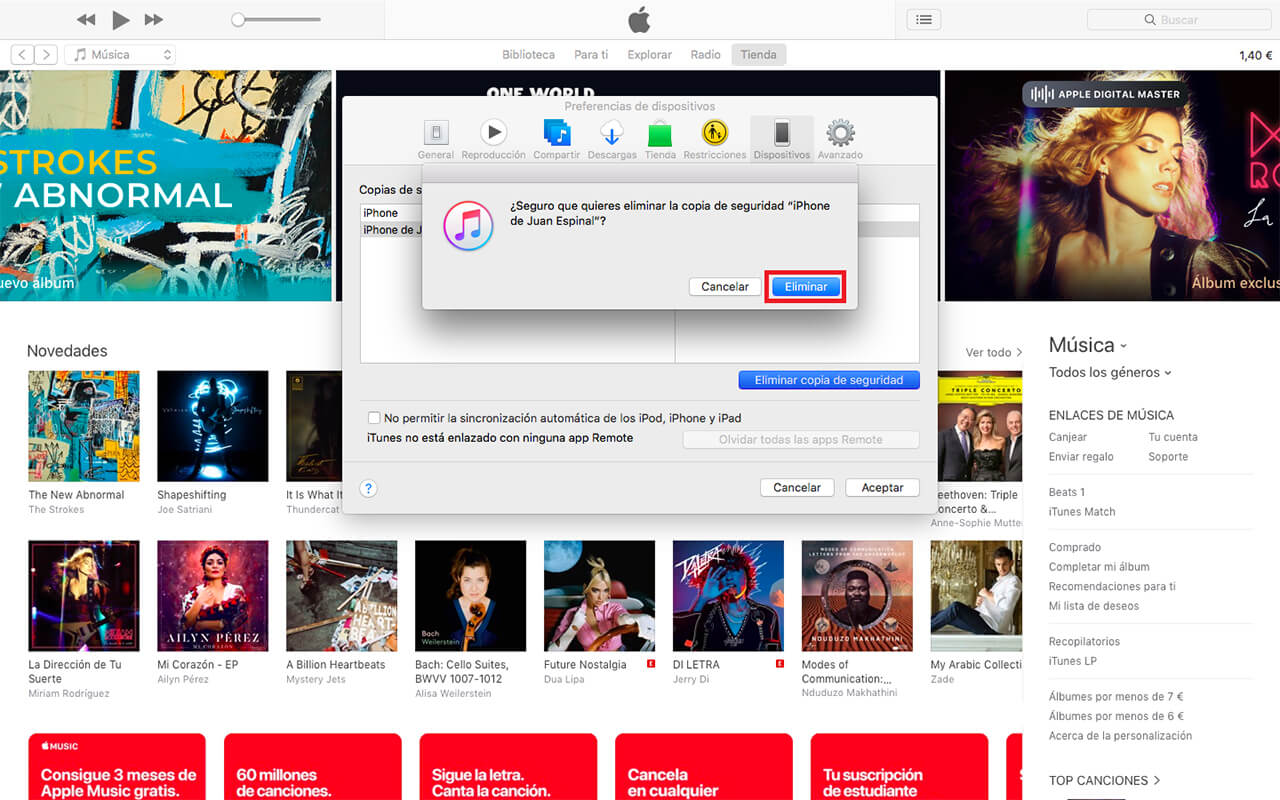Switch to the Radio tab
Viewport: 1280px width, 800px height.
pos(705,55)
